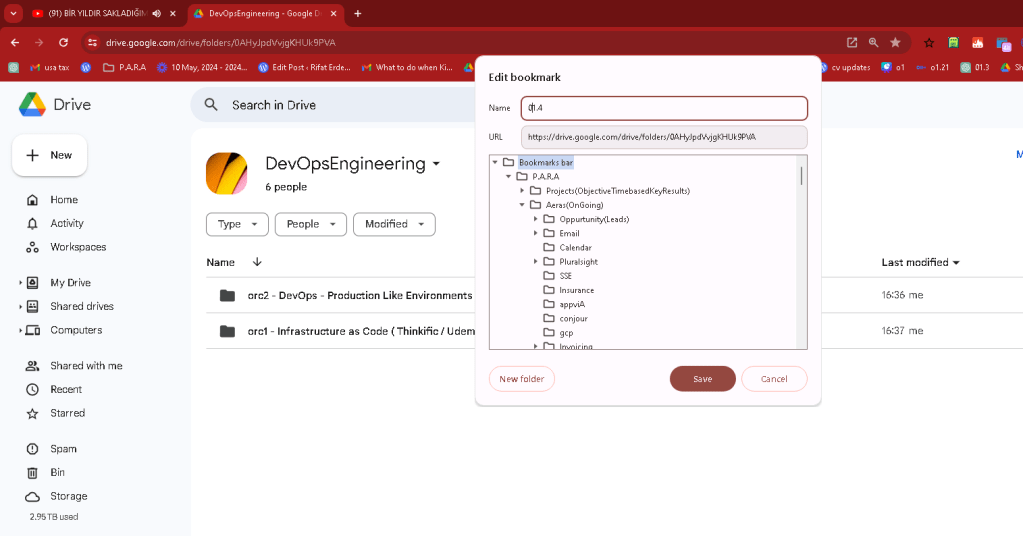Open Starred in Drive sidebar
The width and height of the screenshot is (1023, 536).
coord(67,413)
